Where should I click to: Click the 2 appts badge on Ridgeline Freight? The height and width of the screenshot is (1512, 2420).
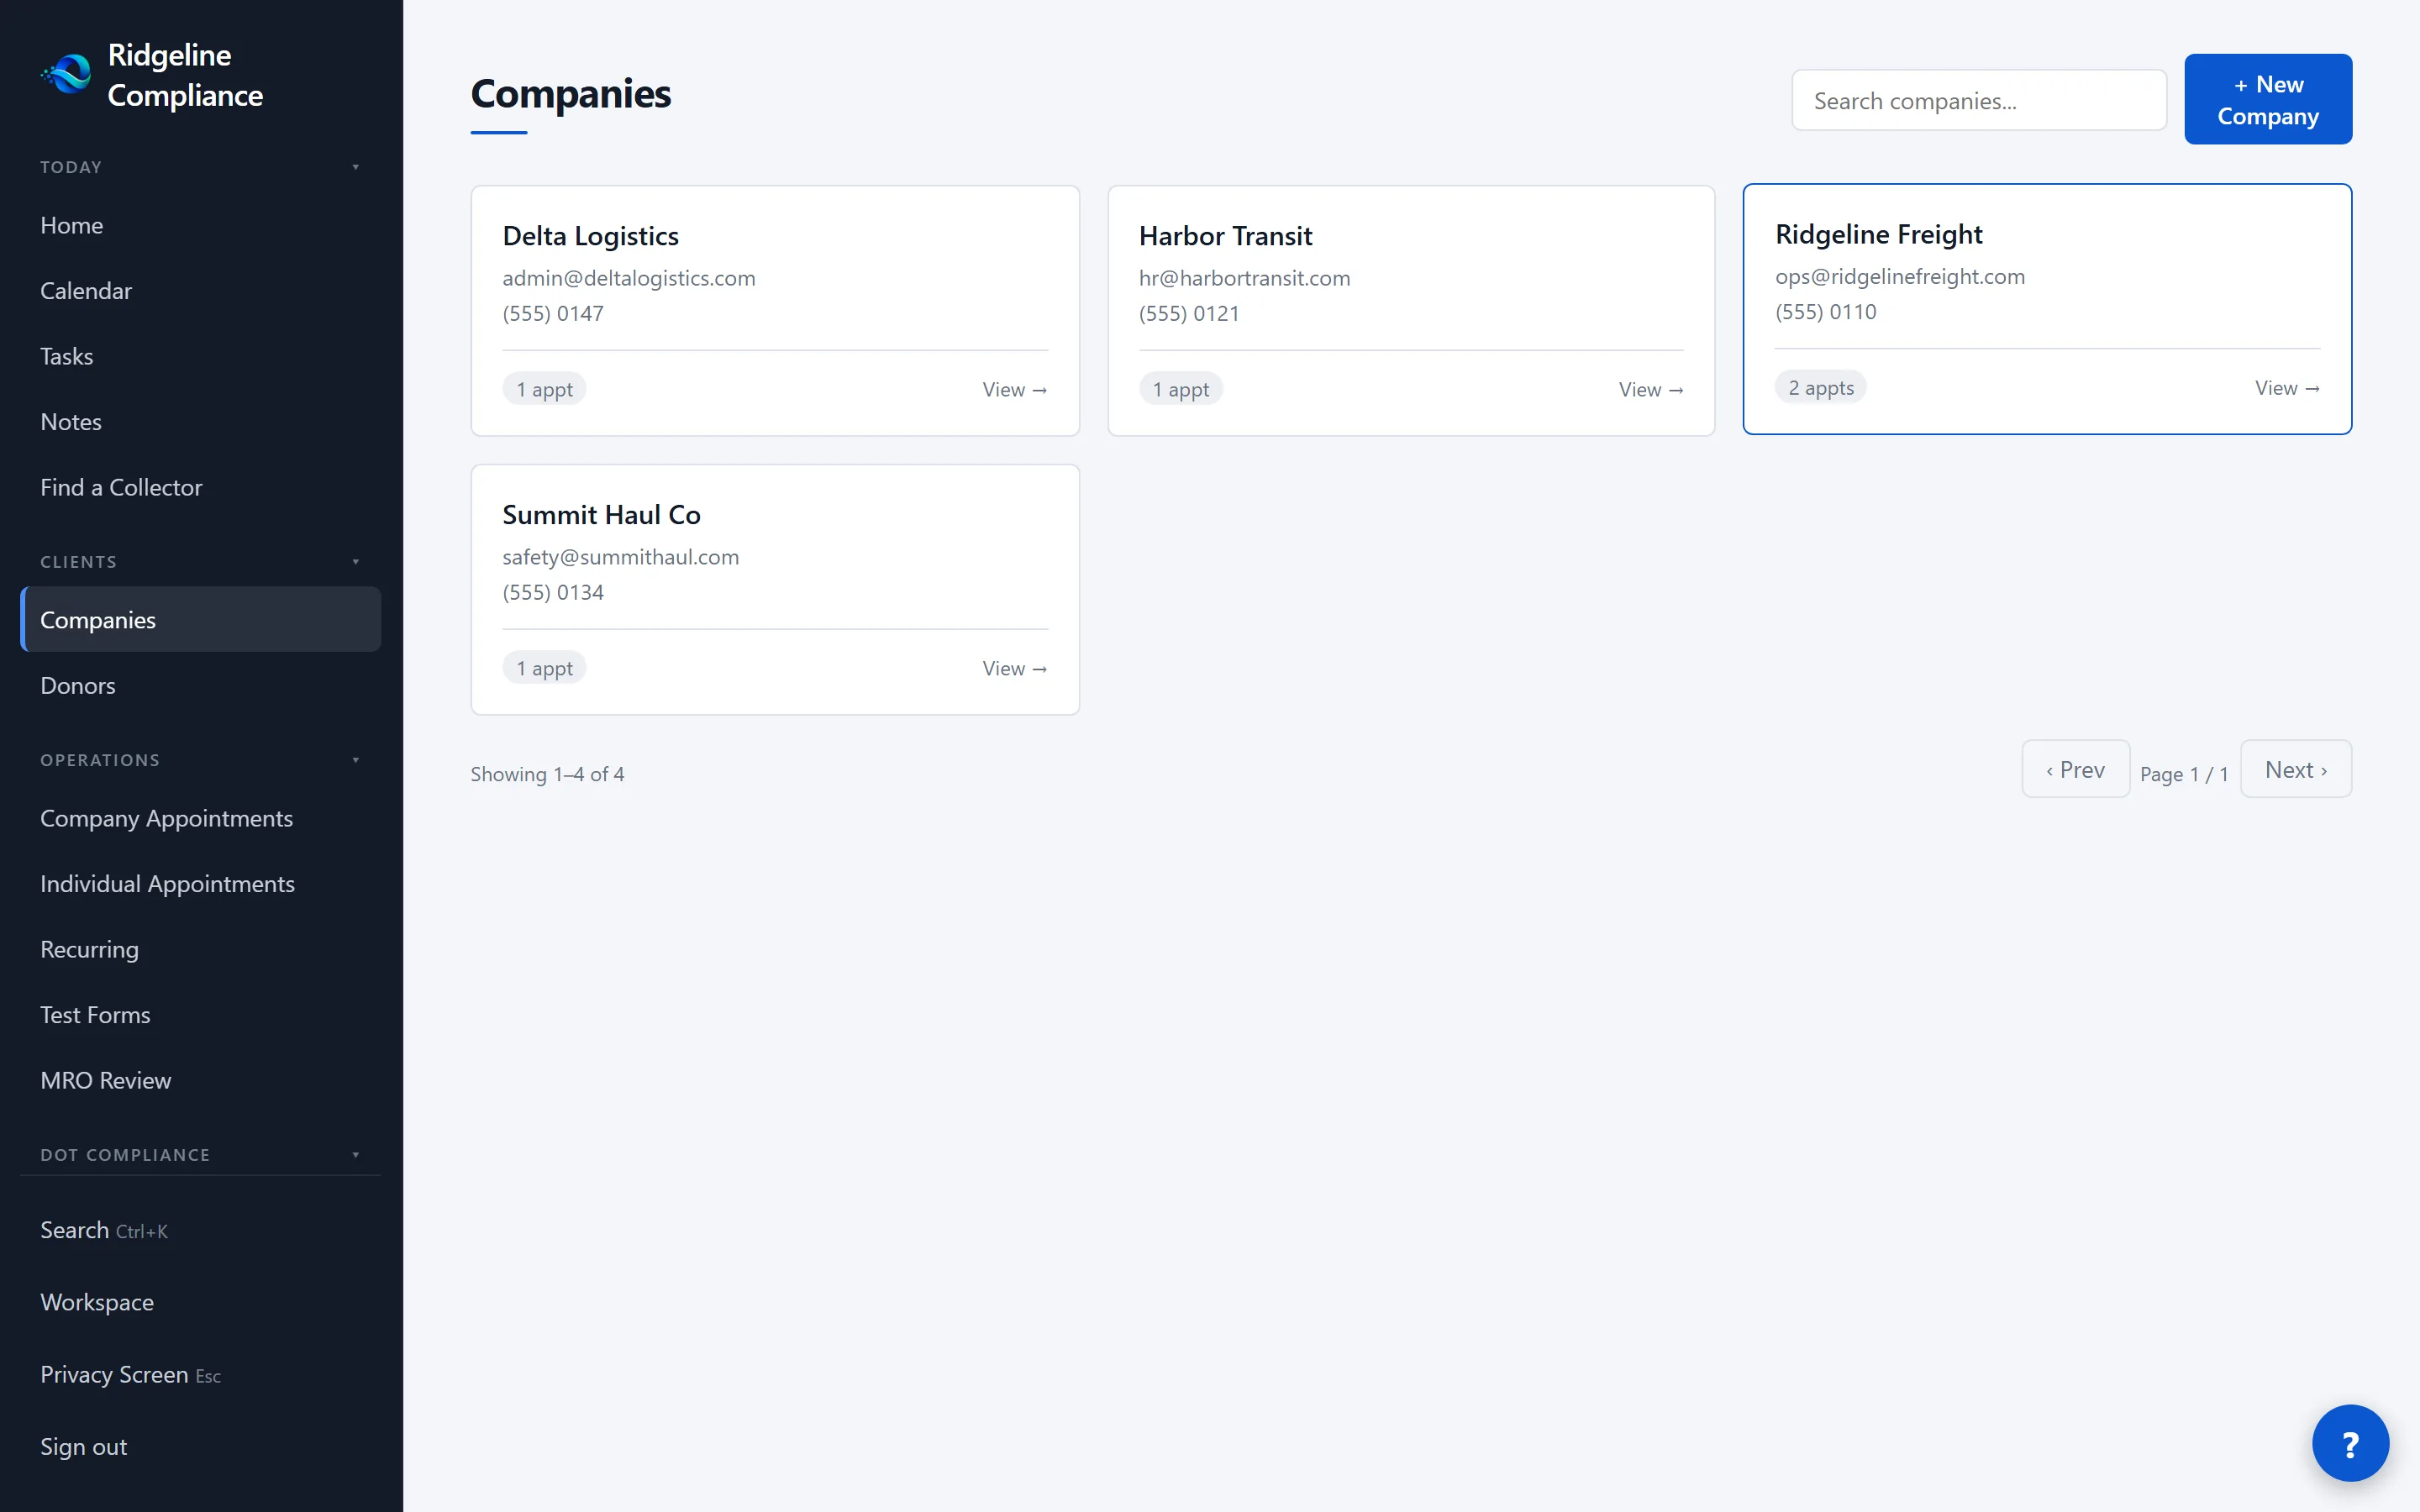coord(1820,387)
